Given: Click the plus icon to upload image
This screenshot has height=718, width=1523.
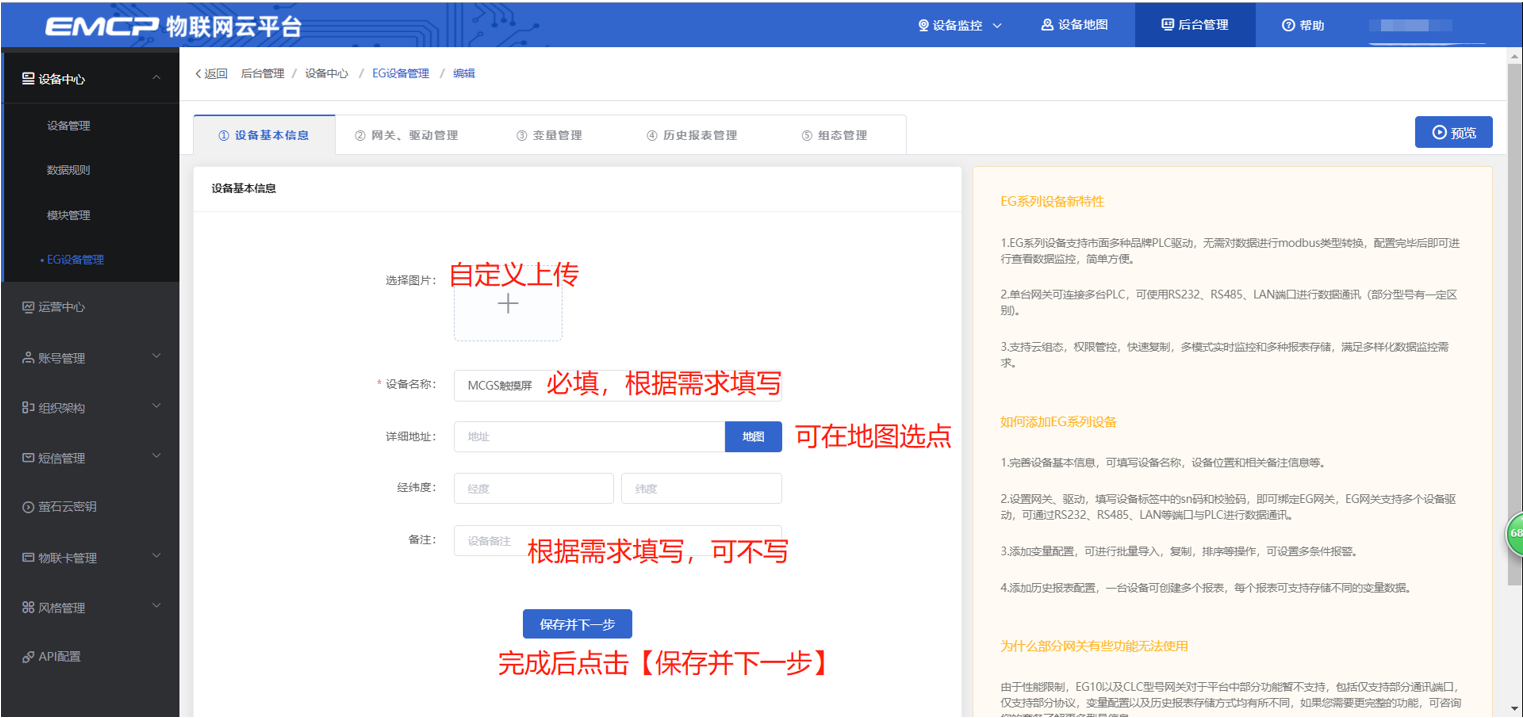Looking at the screenshot, I should click(x=508, y=303).
